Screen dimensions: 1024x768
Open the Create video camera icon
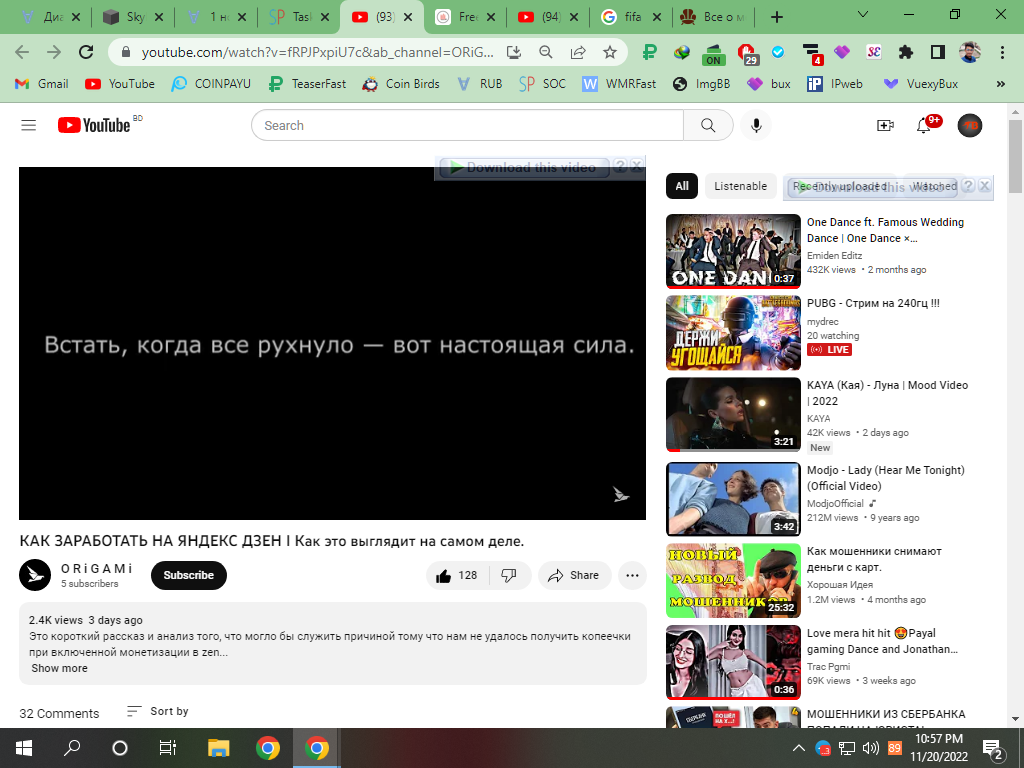coord(885,125)
